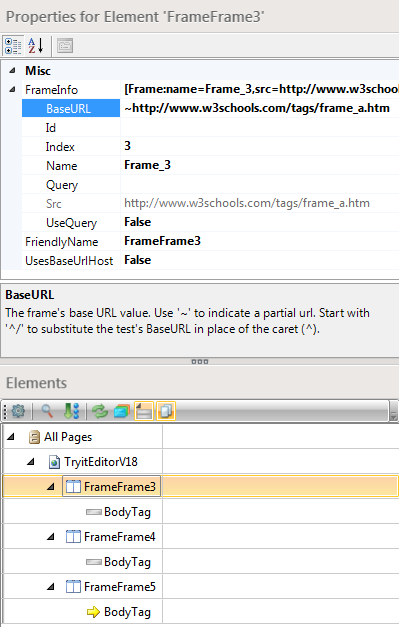Collapse the FrameFrame3 node

51,487
